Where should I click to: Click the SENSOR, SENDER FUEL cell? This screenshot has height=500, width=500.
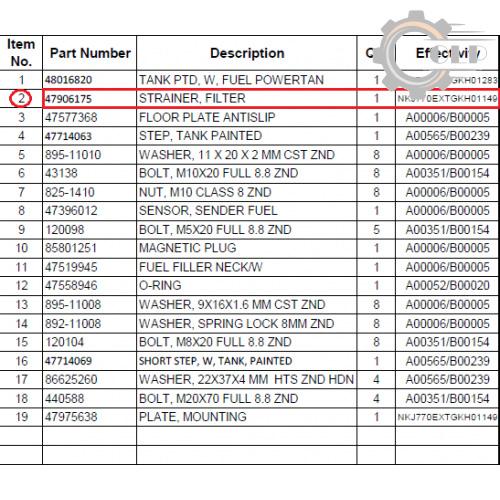pos(246,211)
